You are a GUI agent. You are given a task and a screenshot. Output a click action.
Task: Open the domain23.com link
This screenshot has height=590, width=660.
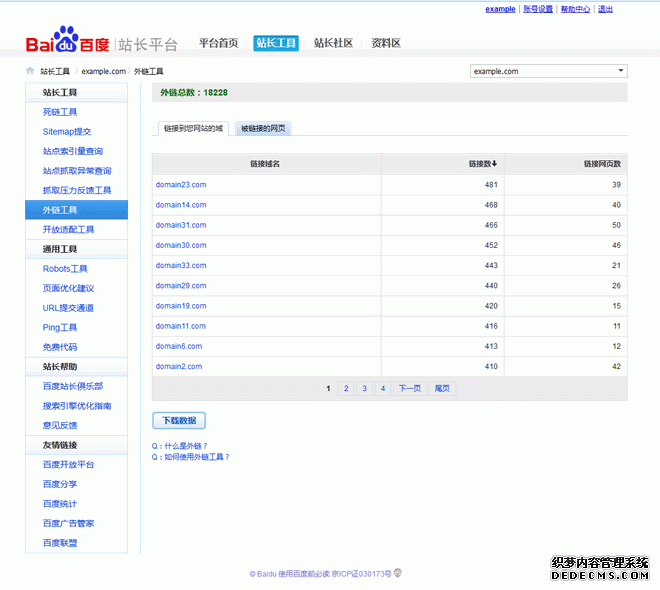[181, 185]
